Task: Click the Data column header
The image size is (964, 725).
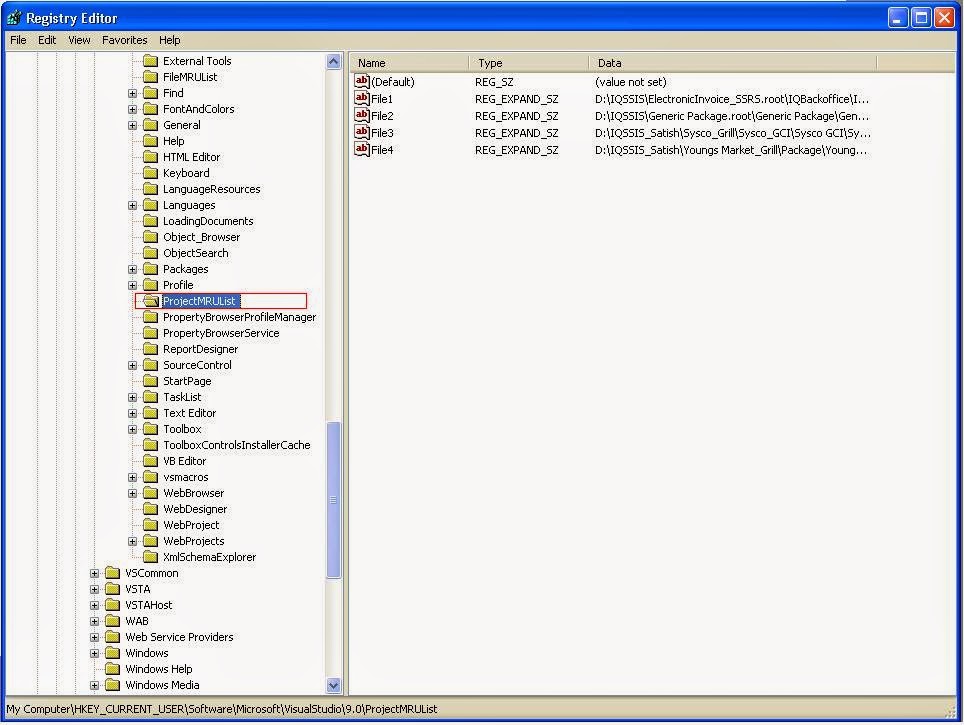Action: (733, 63)
